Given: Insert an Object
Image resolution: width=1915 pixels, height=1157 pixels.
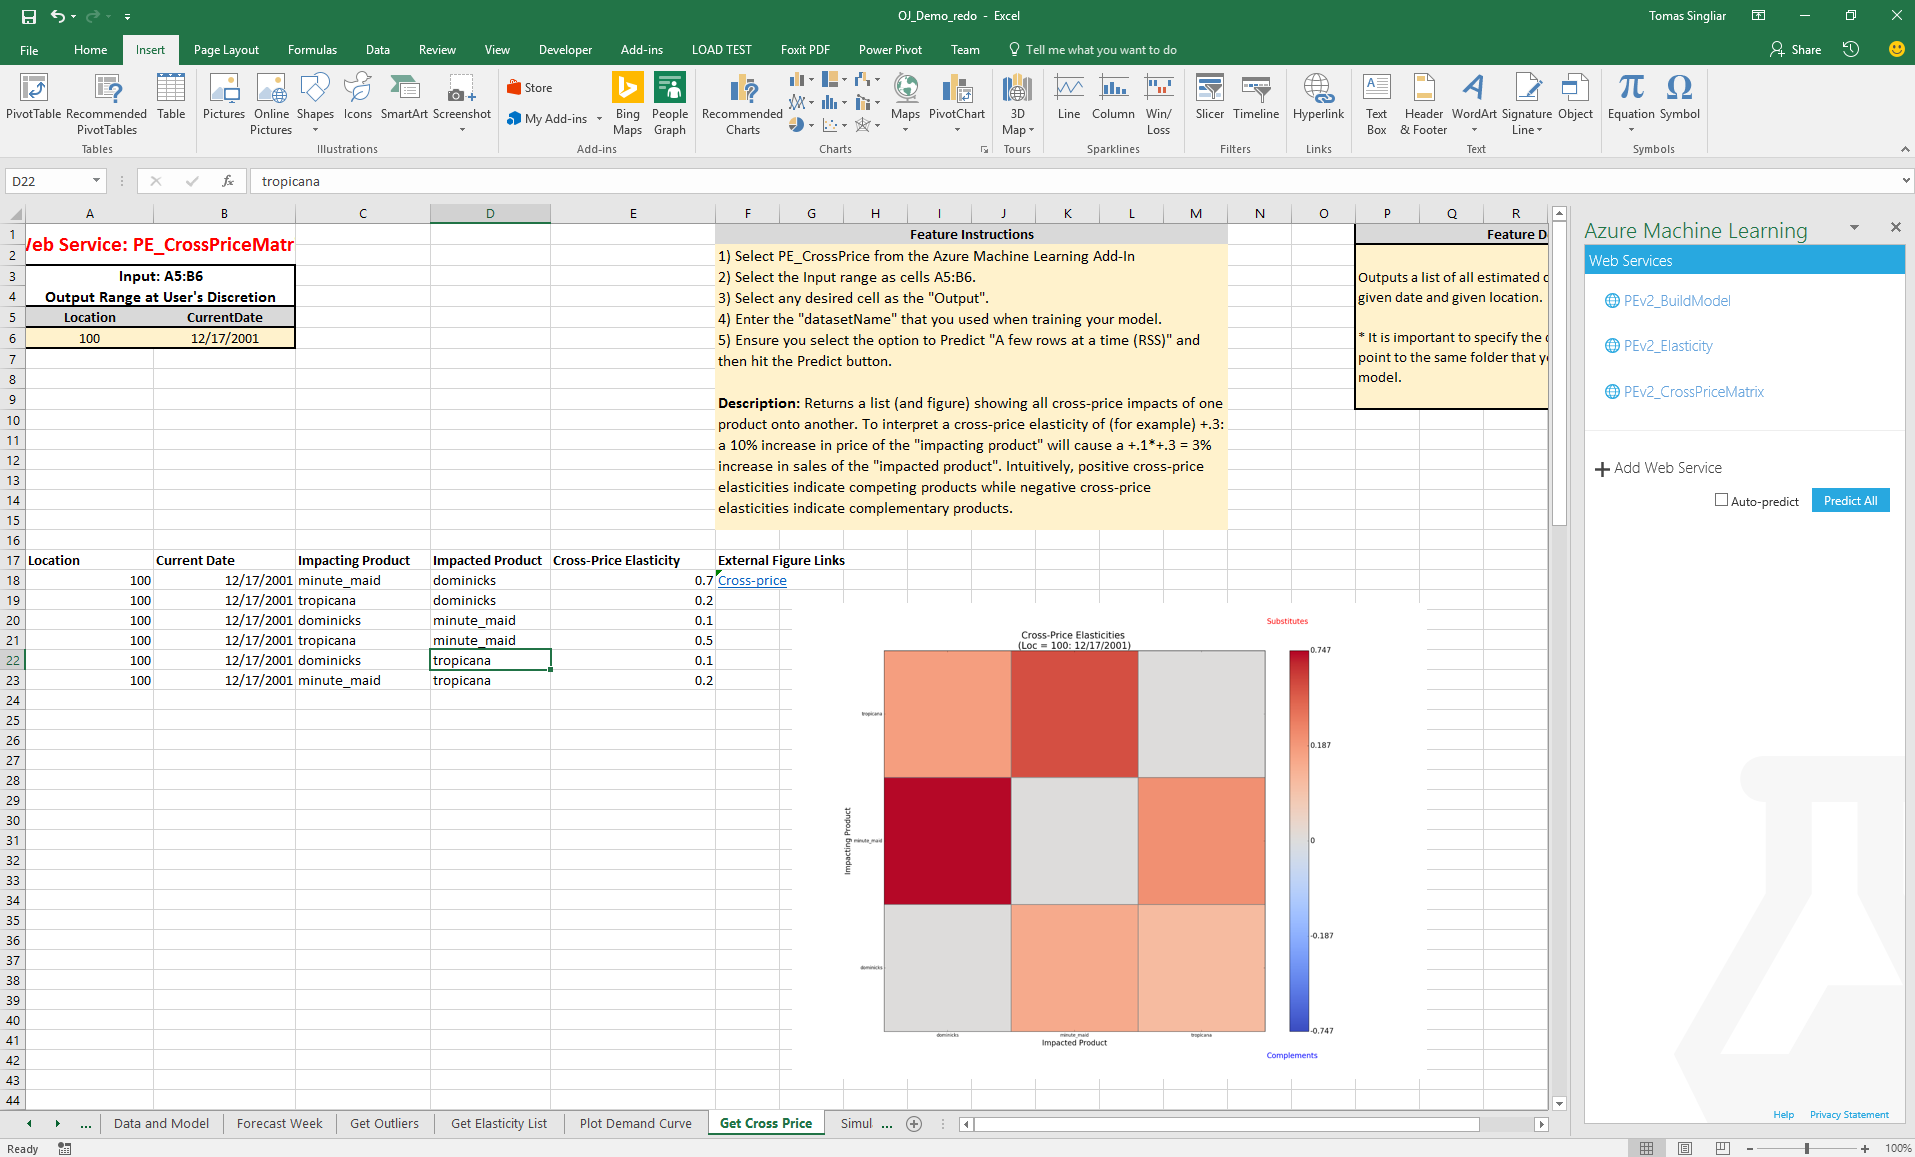Looking at the screenshot, I should coord(1575,97).
